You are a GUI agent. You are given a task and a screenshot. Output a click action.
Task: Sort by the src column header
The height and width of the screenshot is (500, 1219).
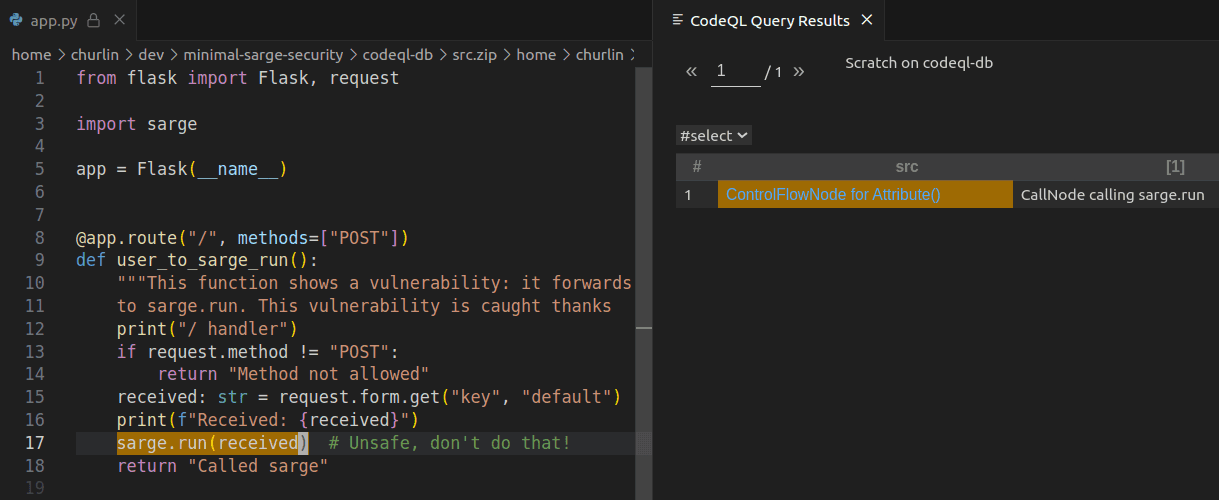[906, 167]
